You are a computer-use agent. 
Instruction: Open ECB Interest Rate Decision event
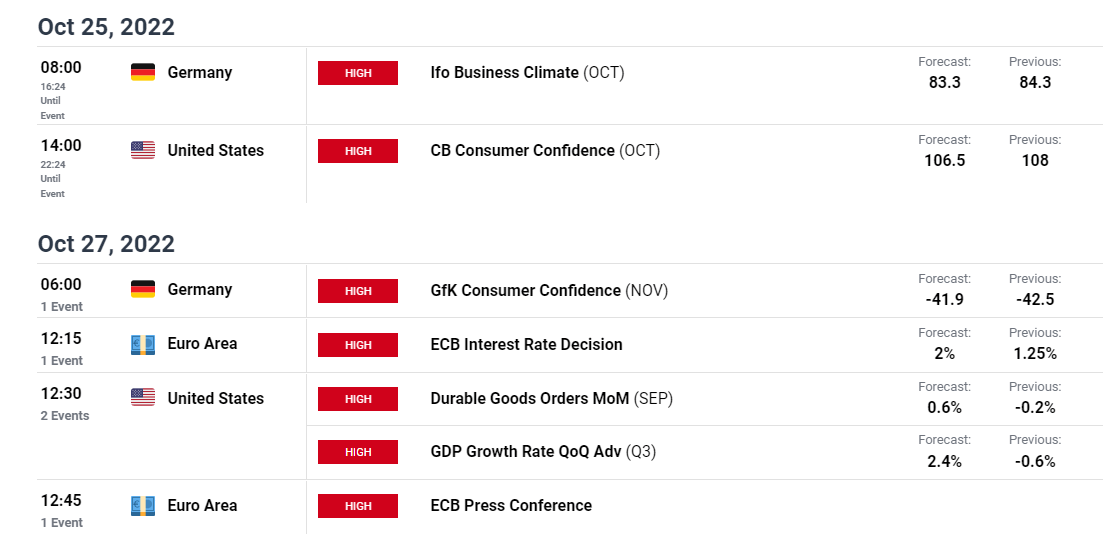(526, 344)
